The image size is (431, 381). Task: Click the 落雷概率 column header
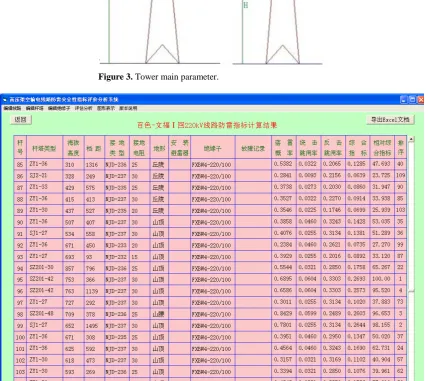284,147
